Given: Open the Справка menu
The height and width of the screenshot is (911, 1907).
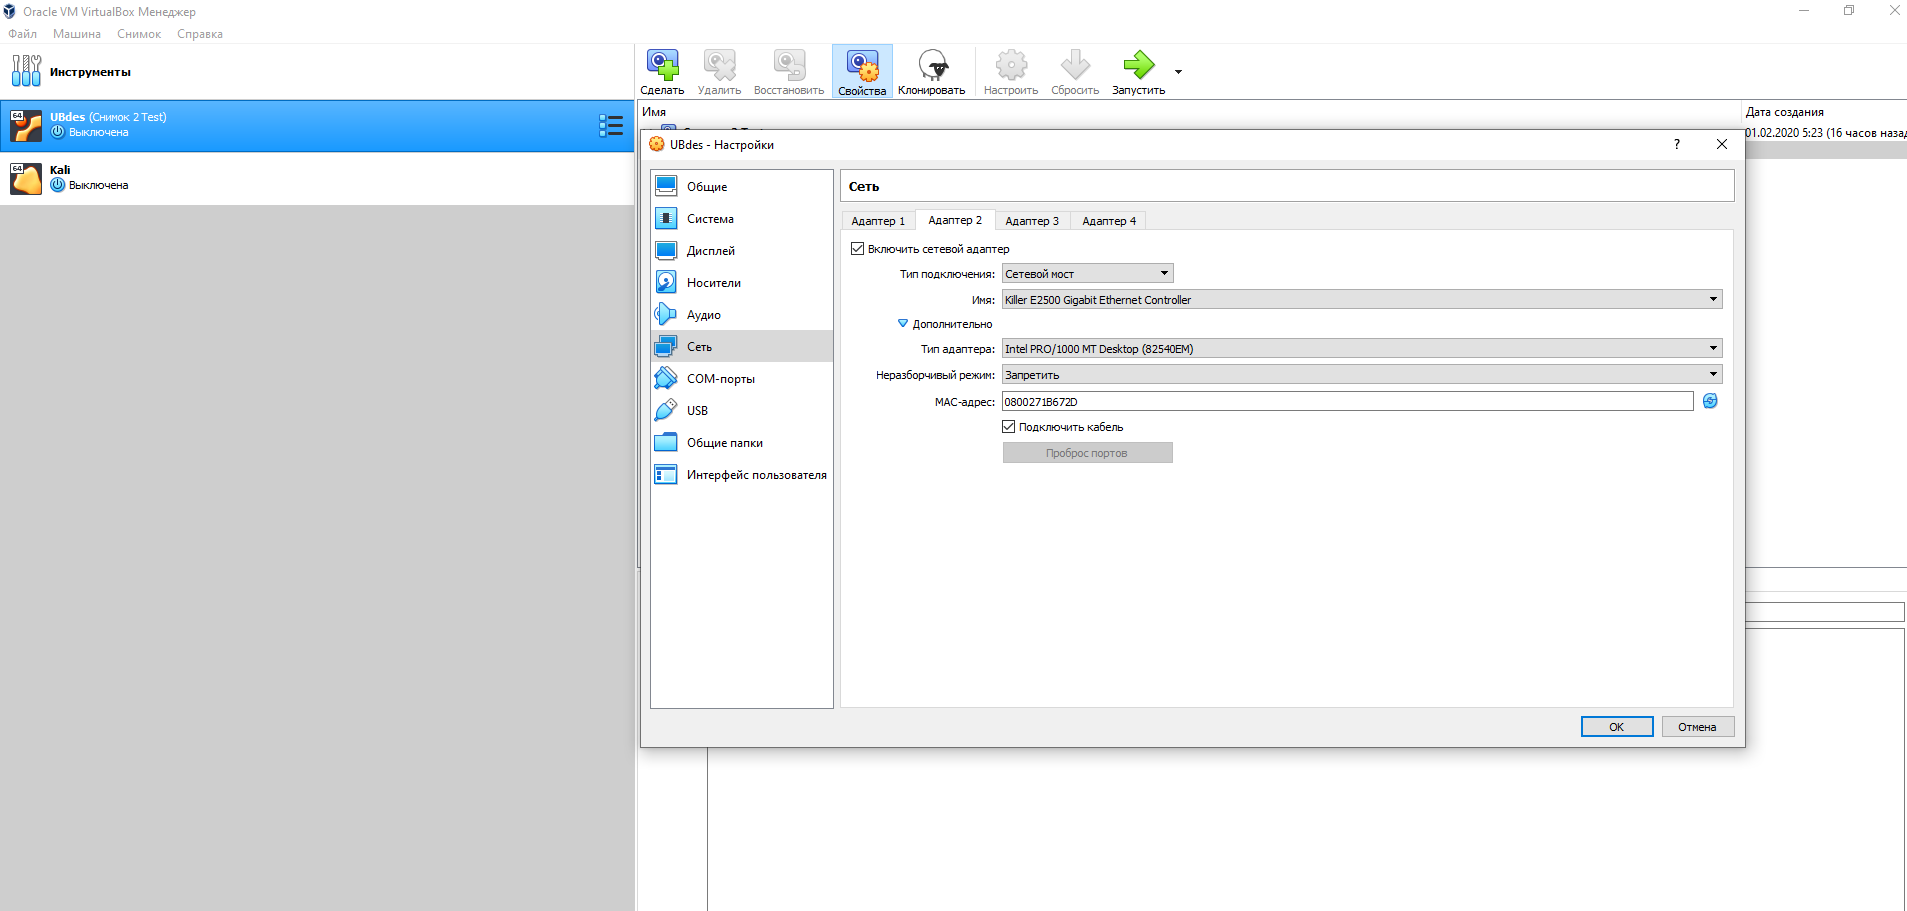Looking at the screenshot, I should pos(200,34).
